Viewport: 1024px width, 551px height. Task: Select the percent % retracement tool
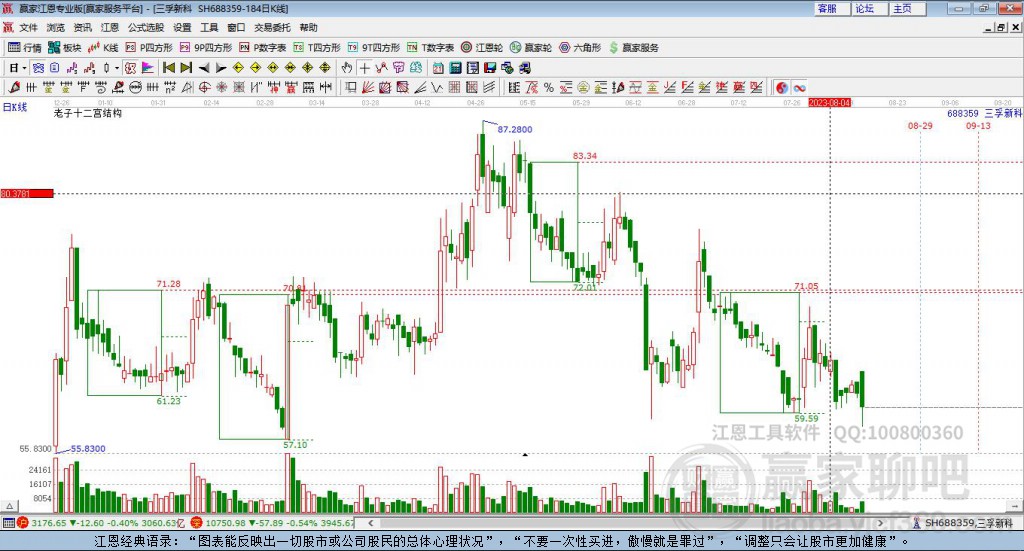(549, 87)
